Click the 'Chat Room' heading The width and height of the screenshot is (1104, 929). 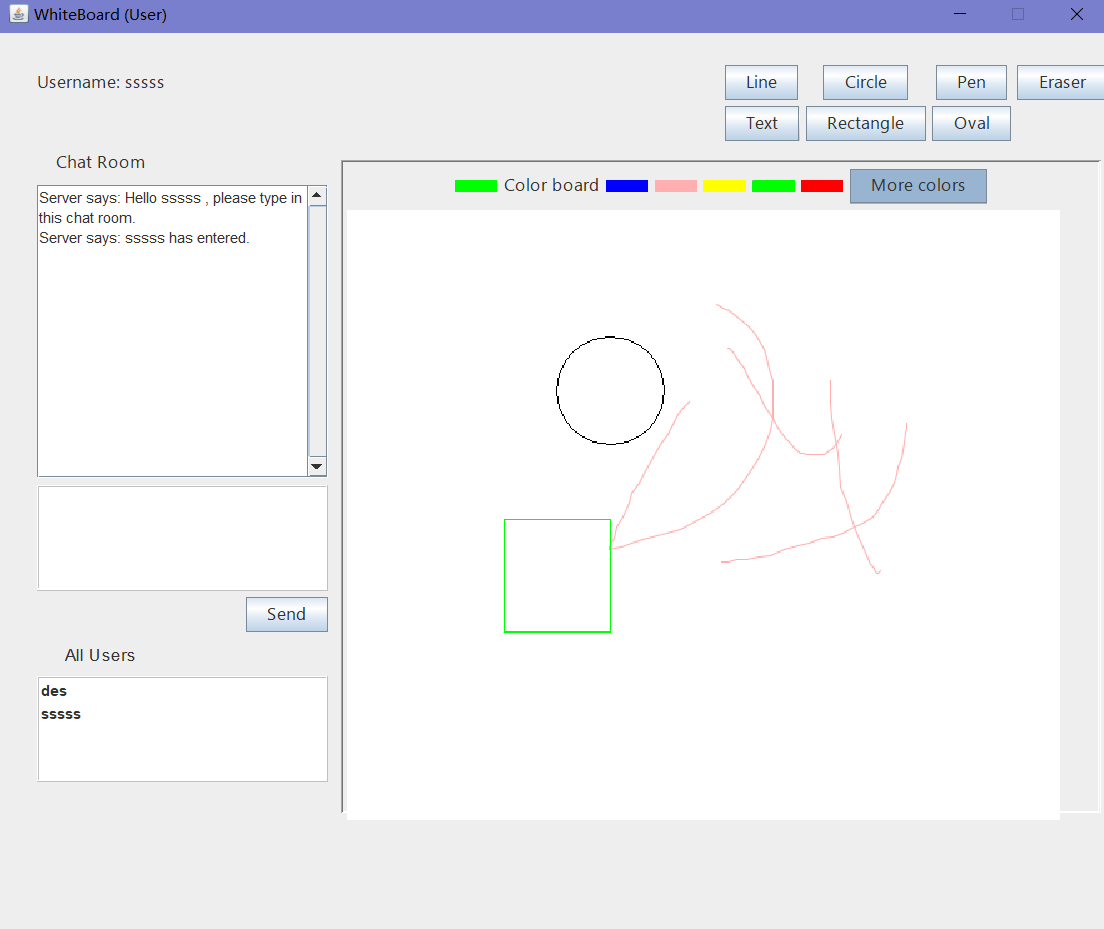click(x=101, y=162)
